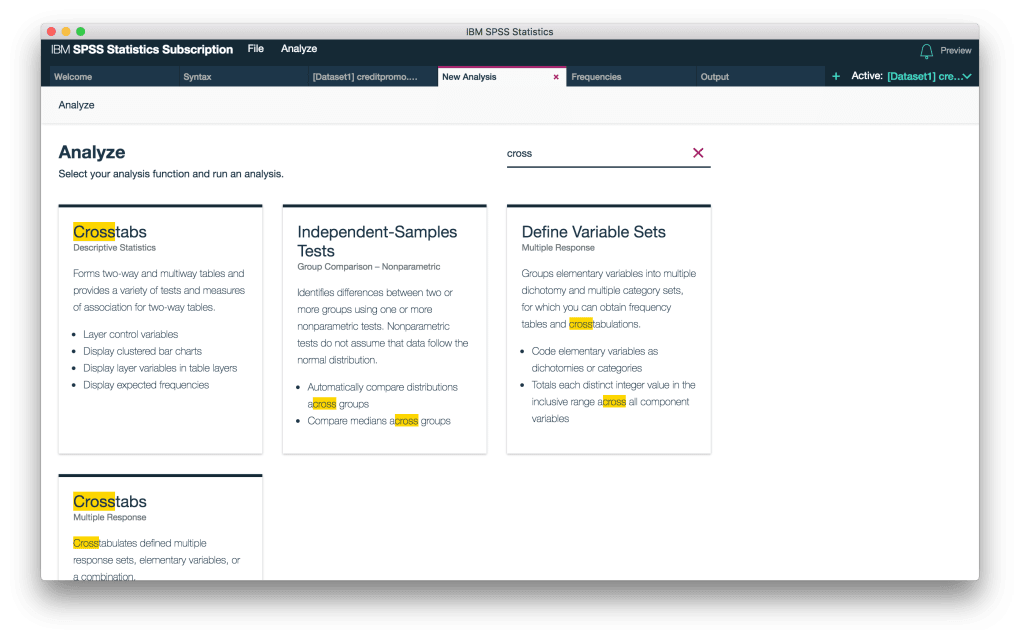Image resolution: width=1020 pixels, height=639 pixels.
Task: Open the Crosstabs Descriptive Statistics card
Action: [161, 329]
